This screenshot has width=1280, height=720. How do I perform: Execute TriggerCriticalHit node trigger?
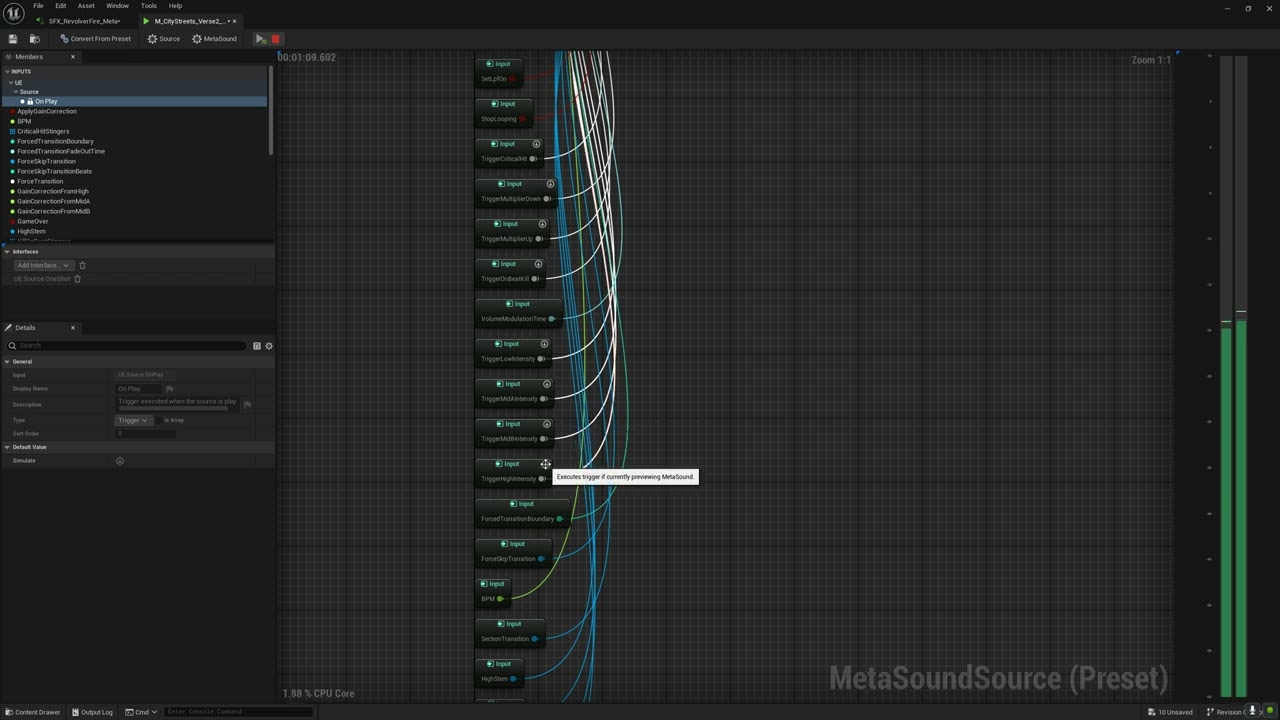click(x=537, y=144)
